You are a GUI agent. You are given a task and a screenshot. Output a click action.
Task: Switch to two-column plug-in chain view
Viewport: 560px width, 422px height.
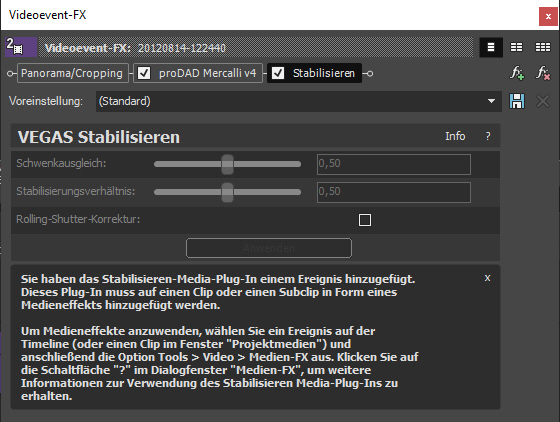(516, 47)
